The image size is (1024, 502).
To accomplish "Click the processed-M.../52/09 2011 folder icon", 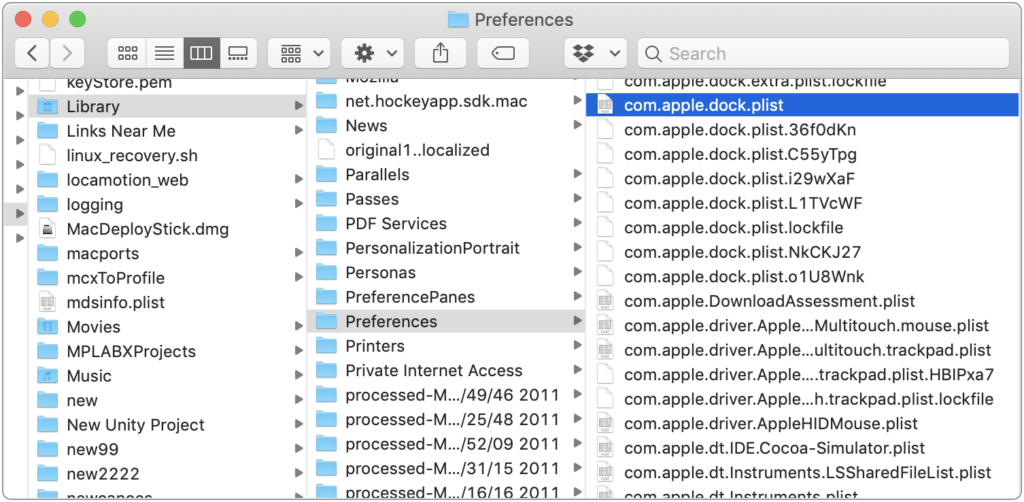I will pyautogui.click(x=327, y=444).
